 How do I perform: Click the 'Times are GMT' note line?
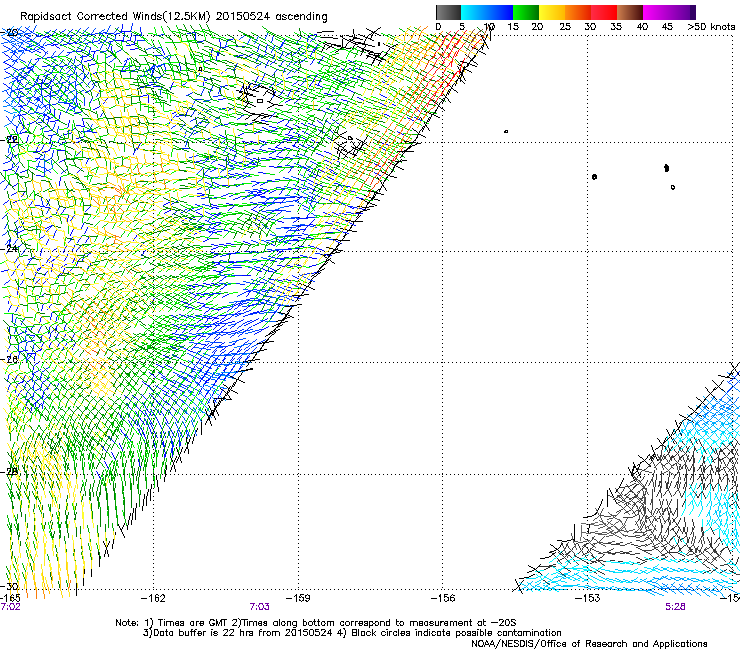[316, 623]
